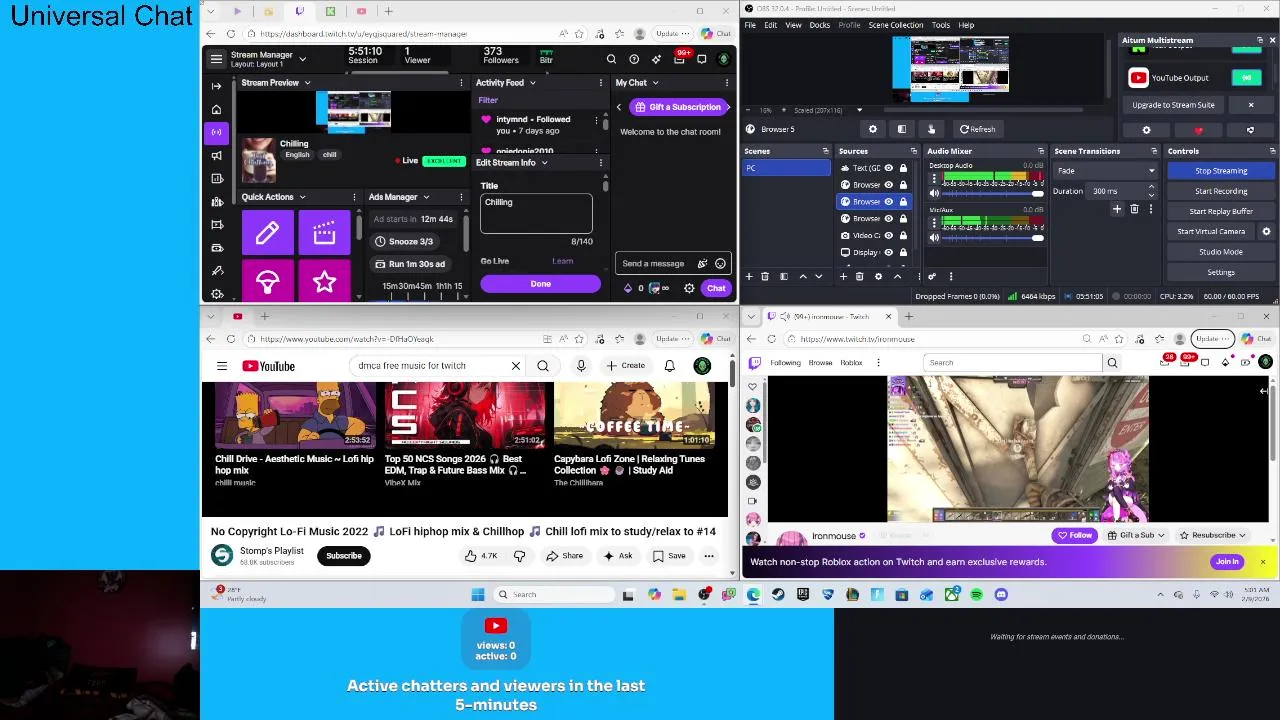Expand Edit Stream Info panel dropdown
Viewport: 1280px width, 720px height.
click(x=544, y=163)
